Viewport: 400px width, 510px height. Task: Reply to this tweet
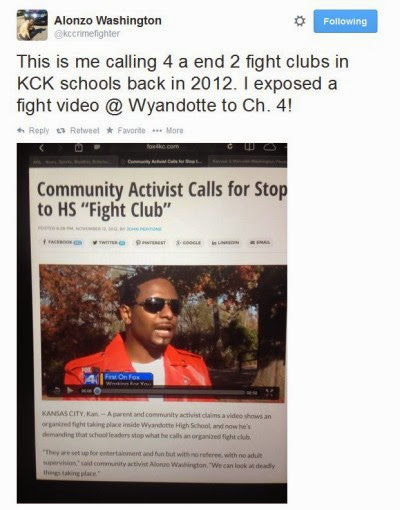point(33,130)
